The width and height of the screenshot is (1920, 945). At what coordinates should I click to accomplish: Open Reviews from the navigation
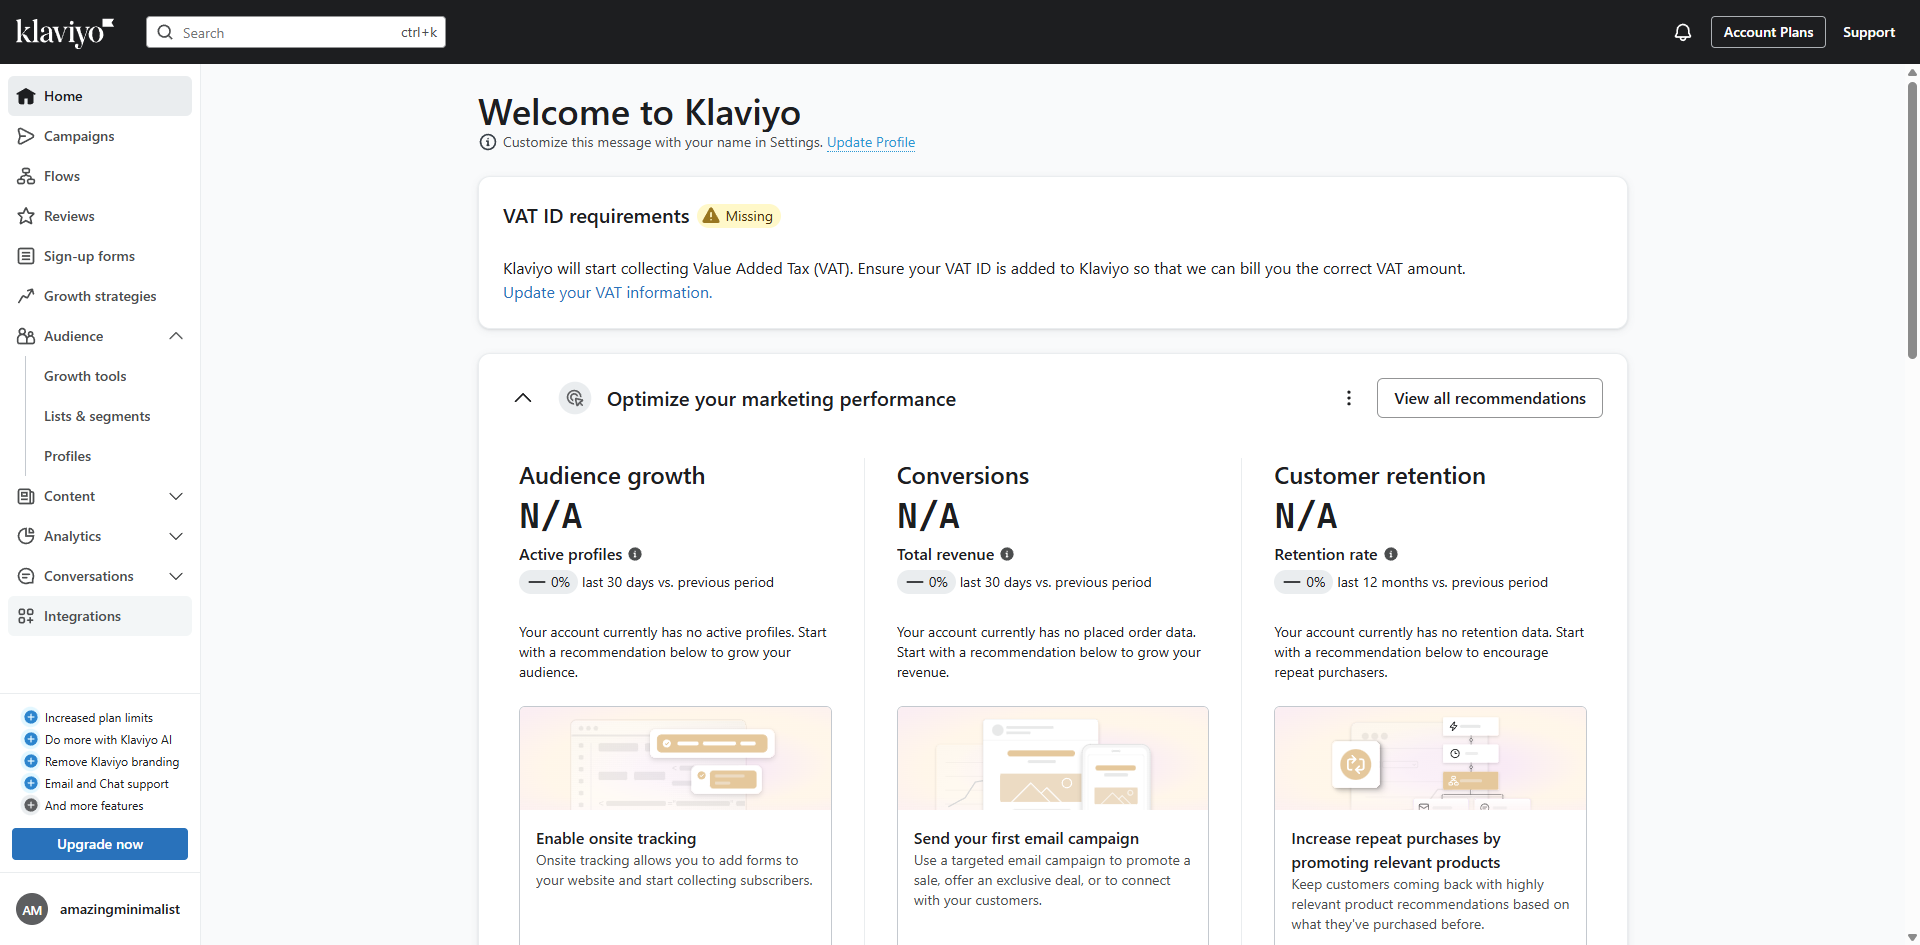click(x=69, y=216)
